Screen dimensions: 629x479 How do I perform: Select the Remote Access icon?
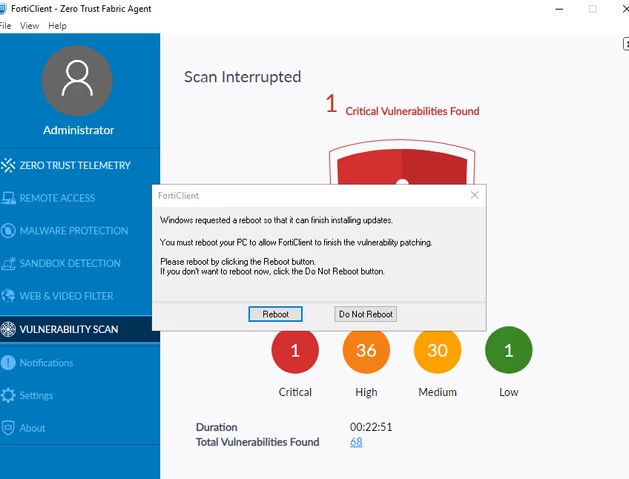click(8, 198)
